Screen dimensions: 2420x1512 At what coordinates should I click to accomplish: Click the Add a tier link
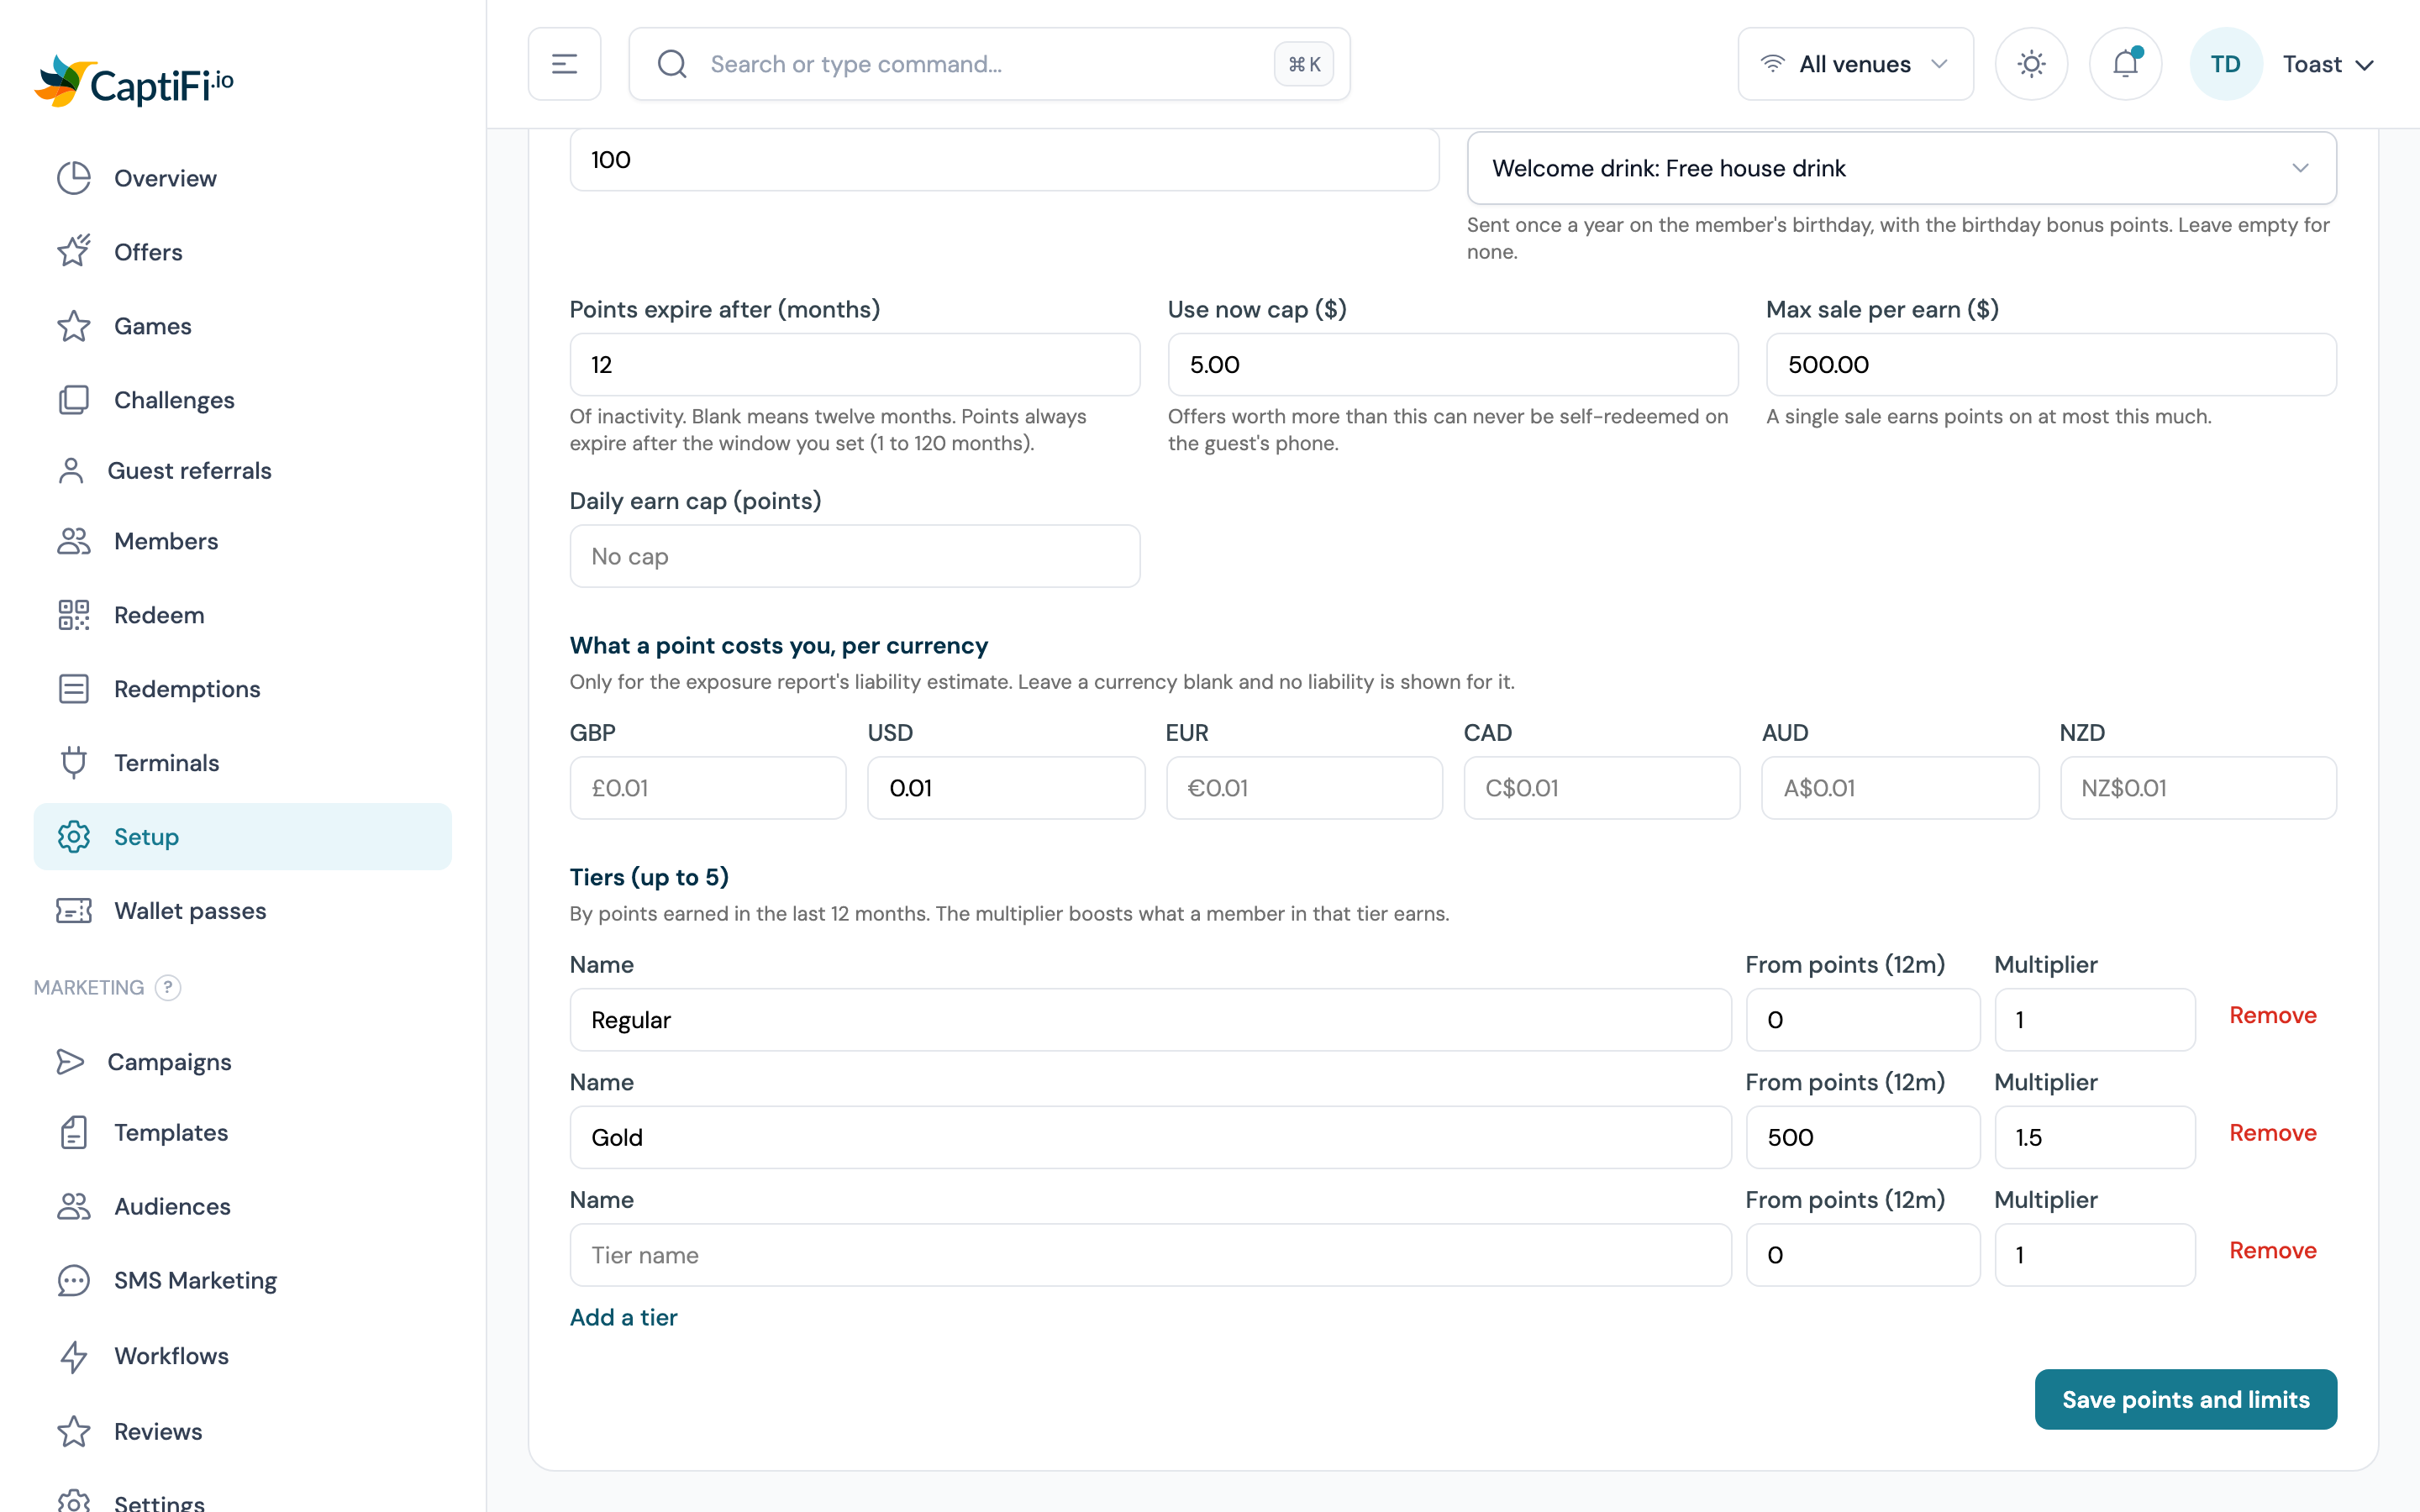(623, 1317)
